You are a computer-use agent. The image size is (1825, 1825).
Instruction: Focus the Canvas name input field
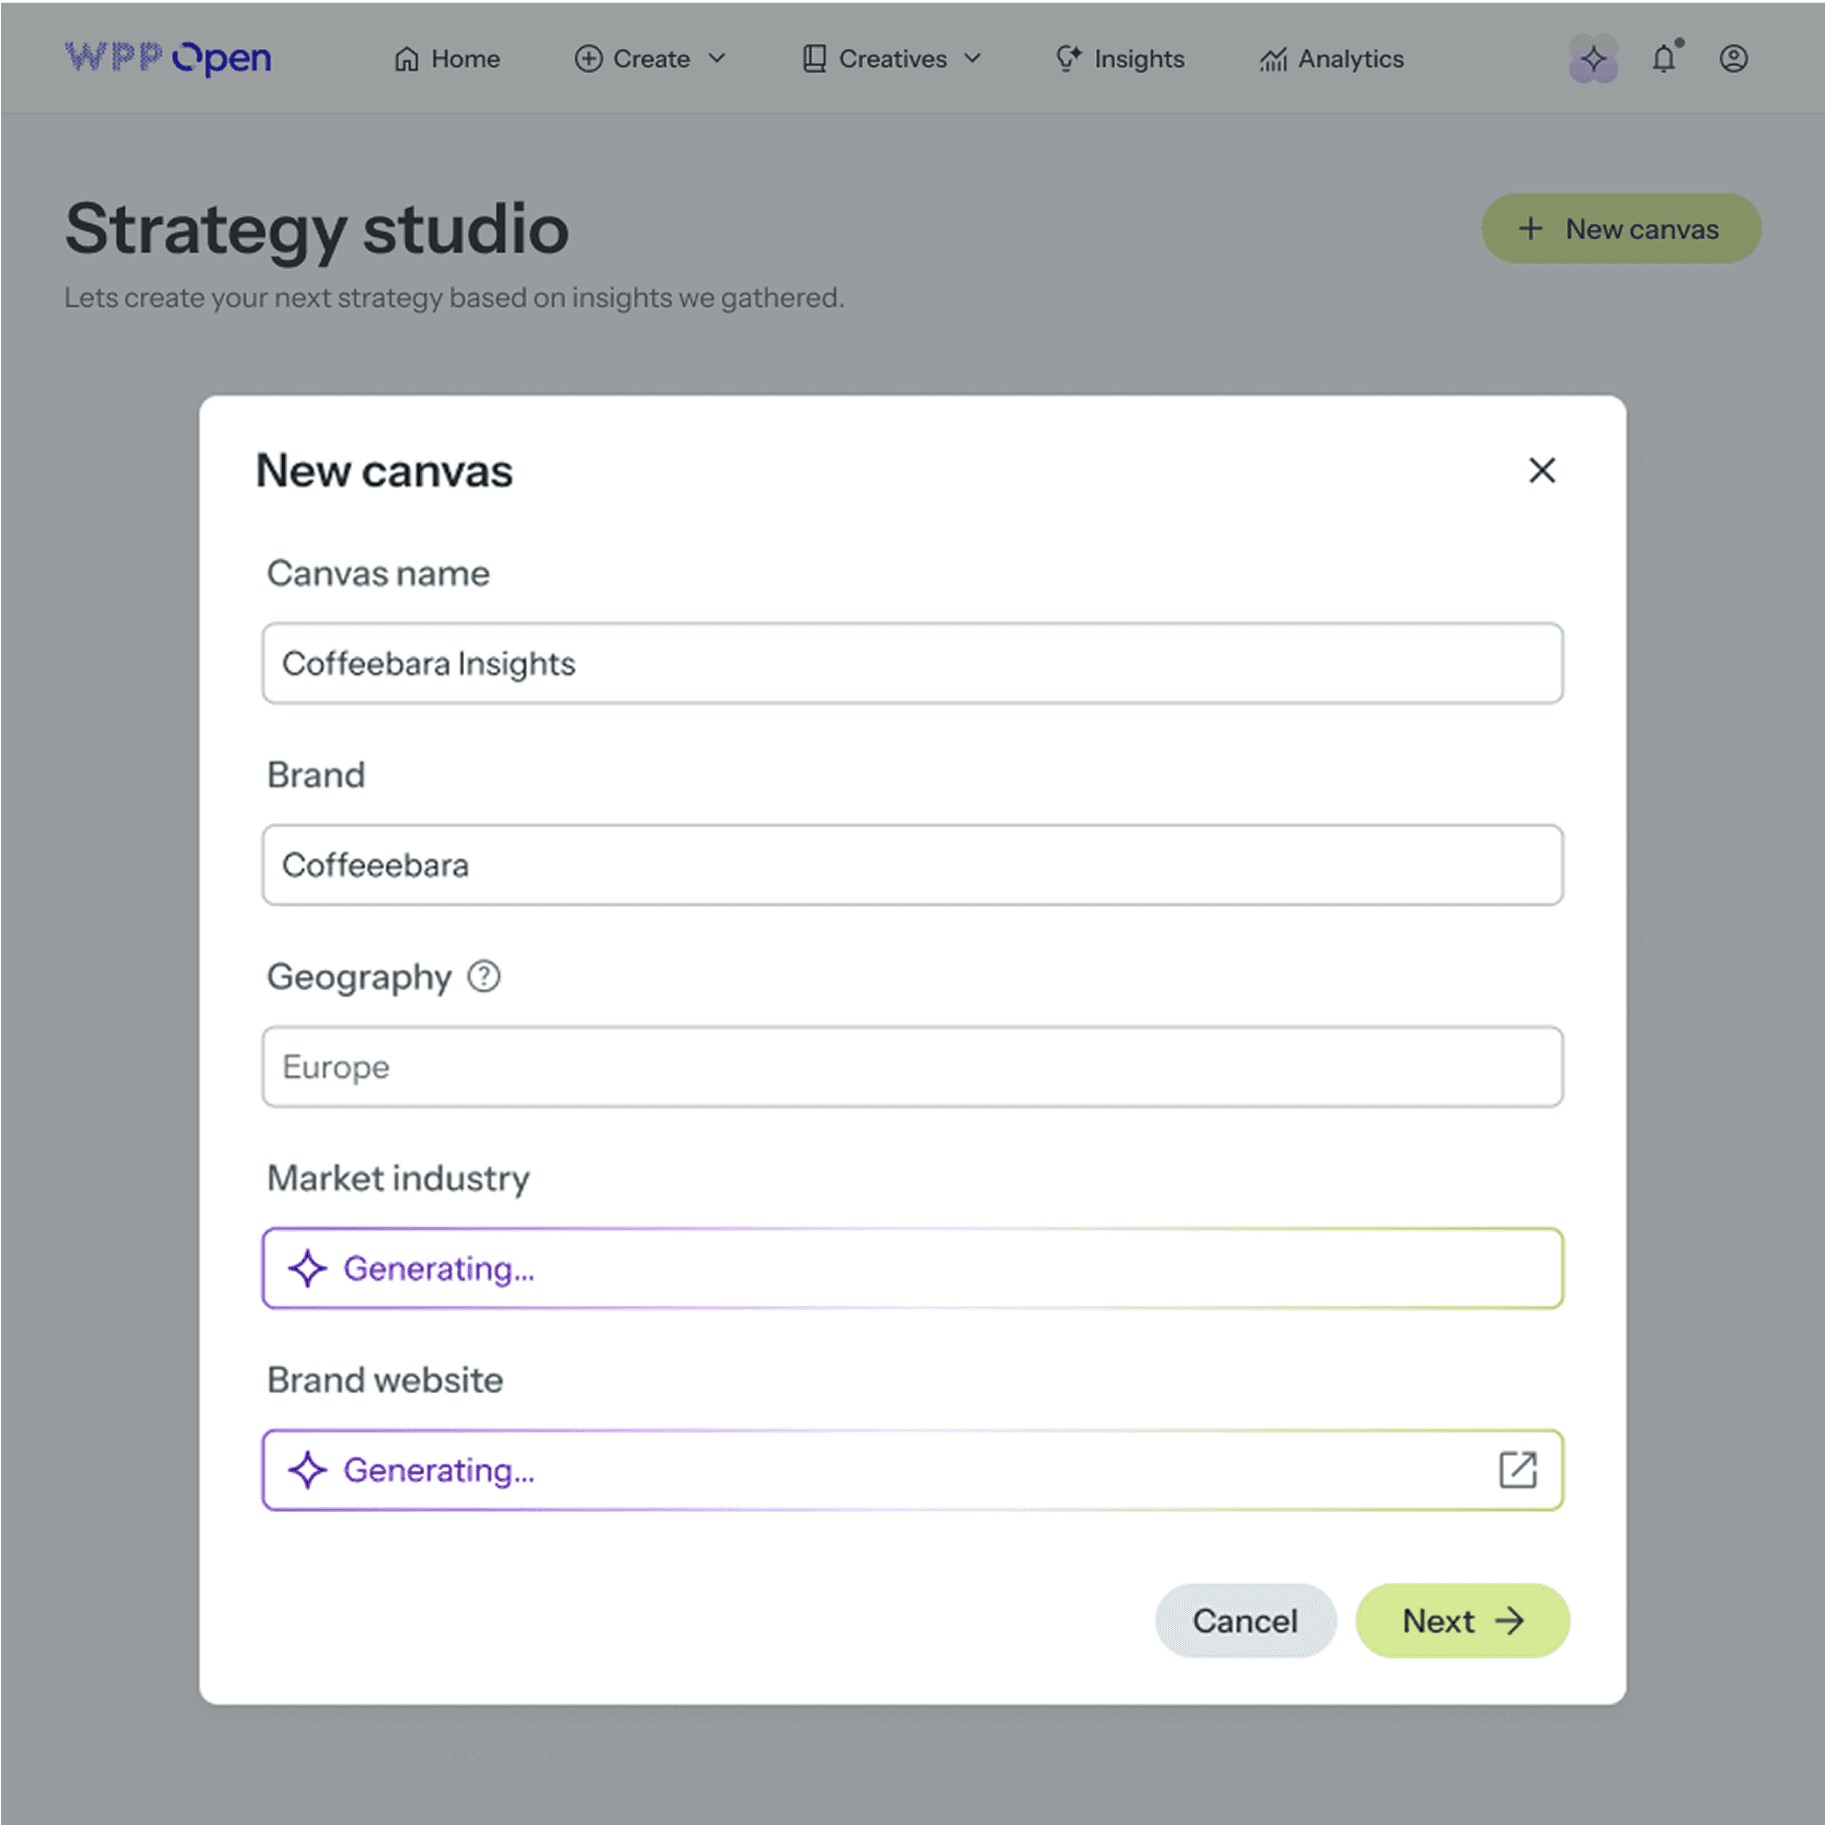tap(912, 664)
